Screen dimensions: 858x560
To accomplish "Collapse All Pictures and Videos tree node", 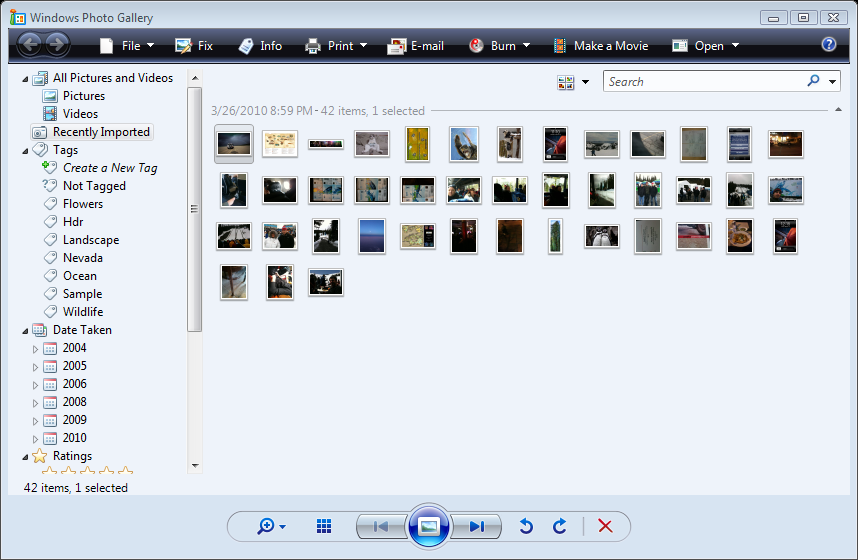I will pyautogui.click(x=25, y=79).
